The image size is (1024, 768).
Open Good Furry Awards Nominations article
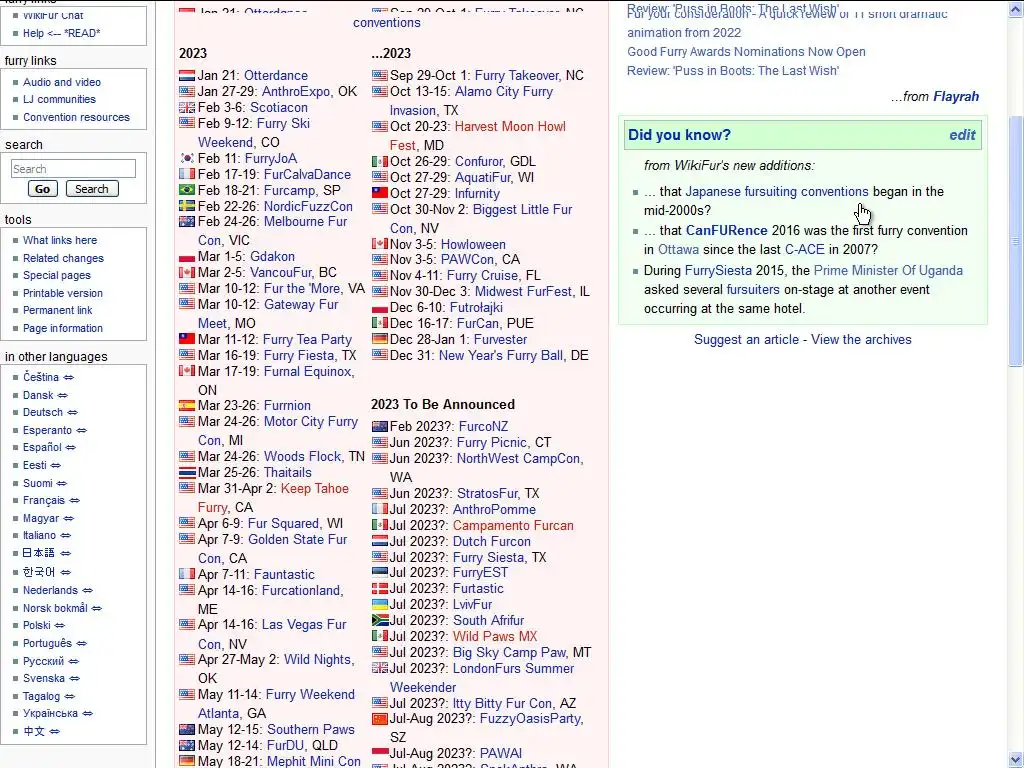(x=746, y=52)
